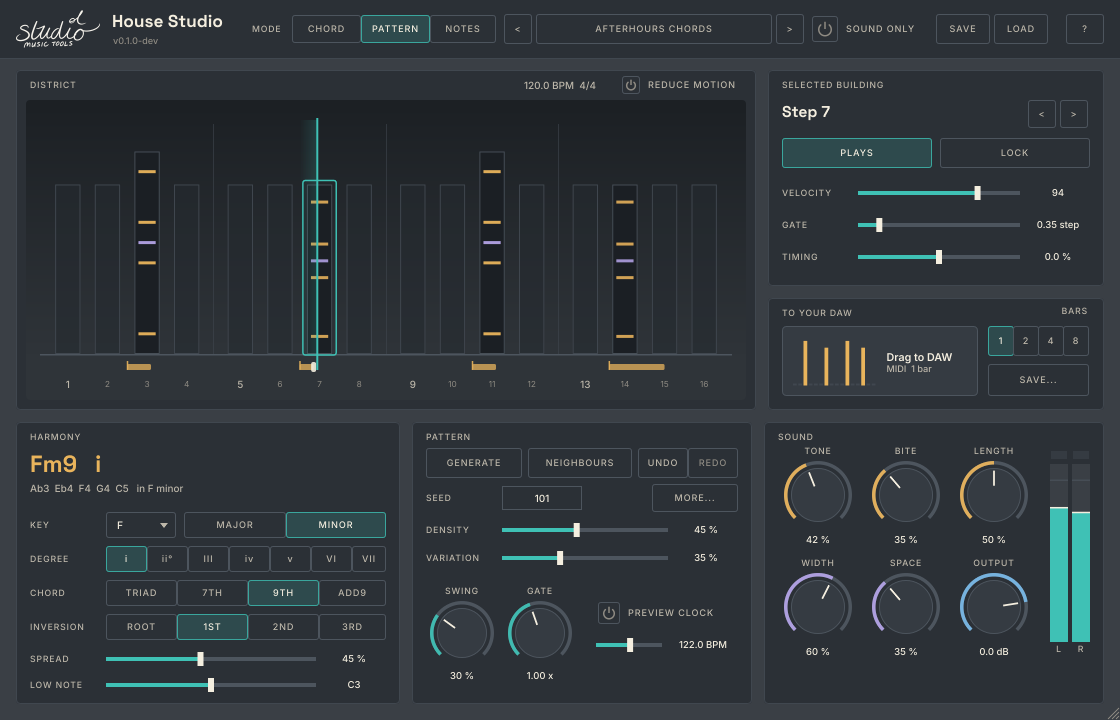The height and width of the screenshot is (720, 1120).
Task: Select 2nd inversion
Action: point(283,627)
